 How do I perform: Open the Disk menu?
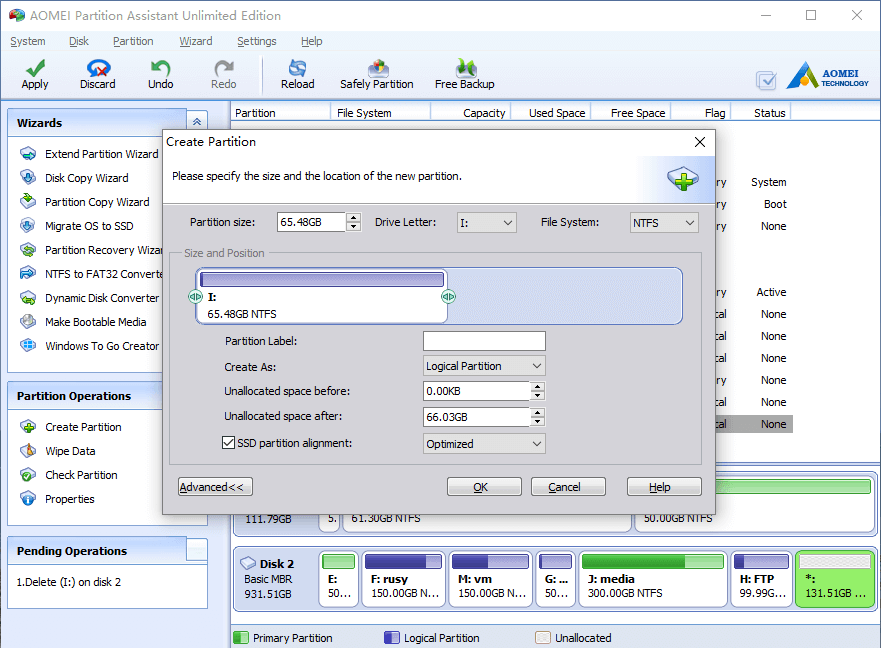[79, 41]
